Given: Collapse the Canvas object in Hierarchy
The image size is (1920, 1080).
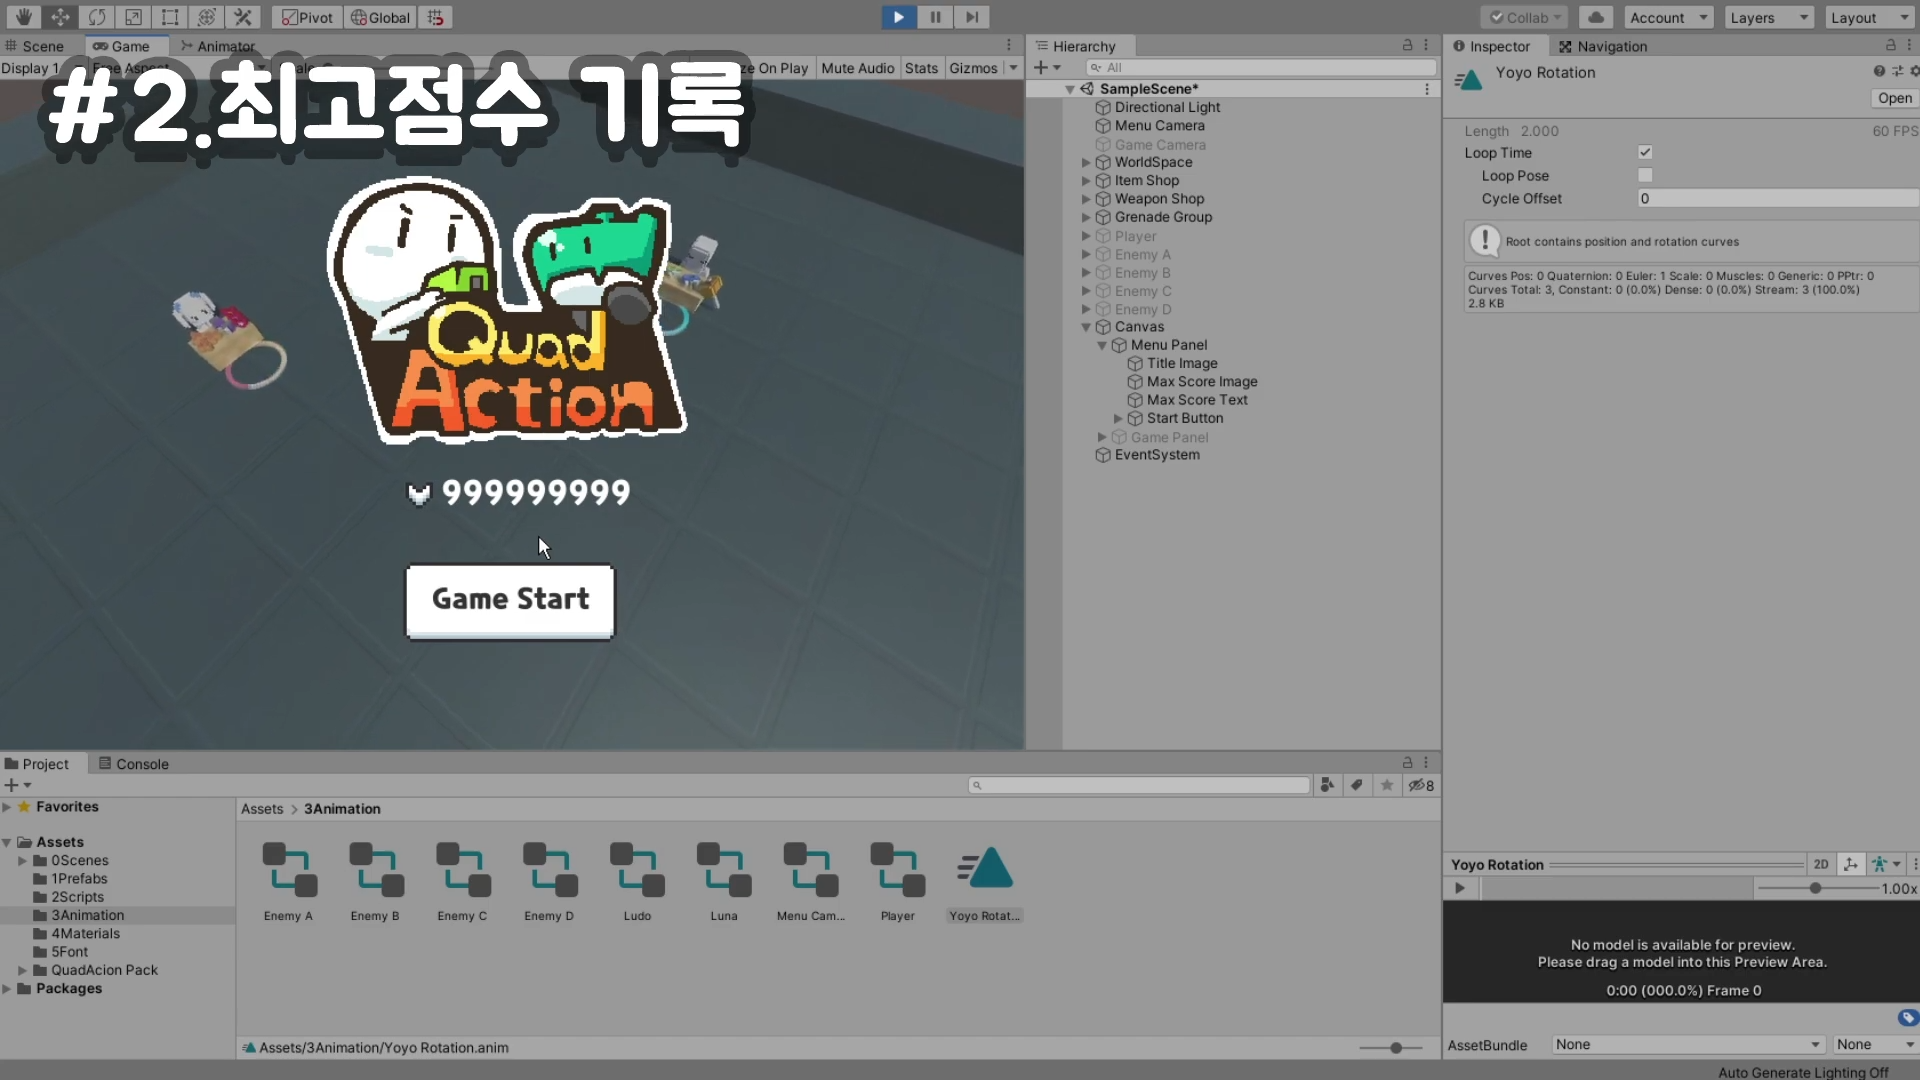Looking at the screenshot, I should click(1086, 327).
